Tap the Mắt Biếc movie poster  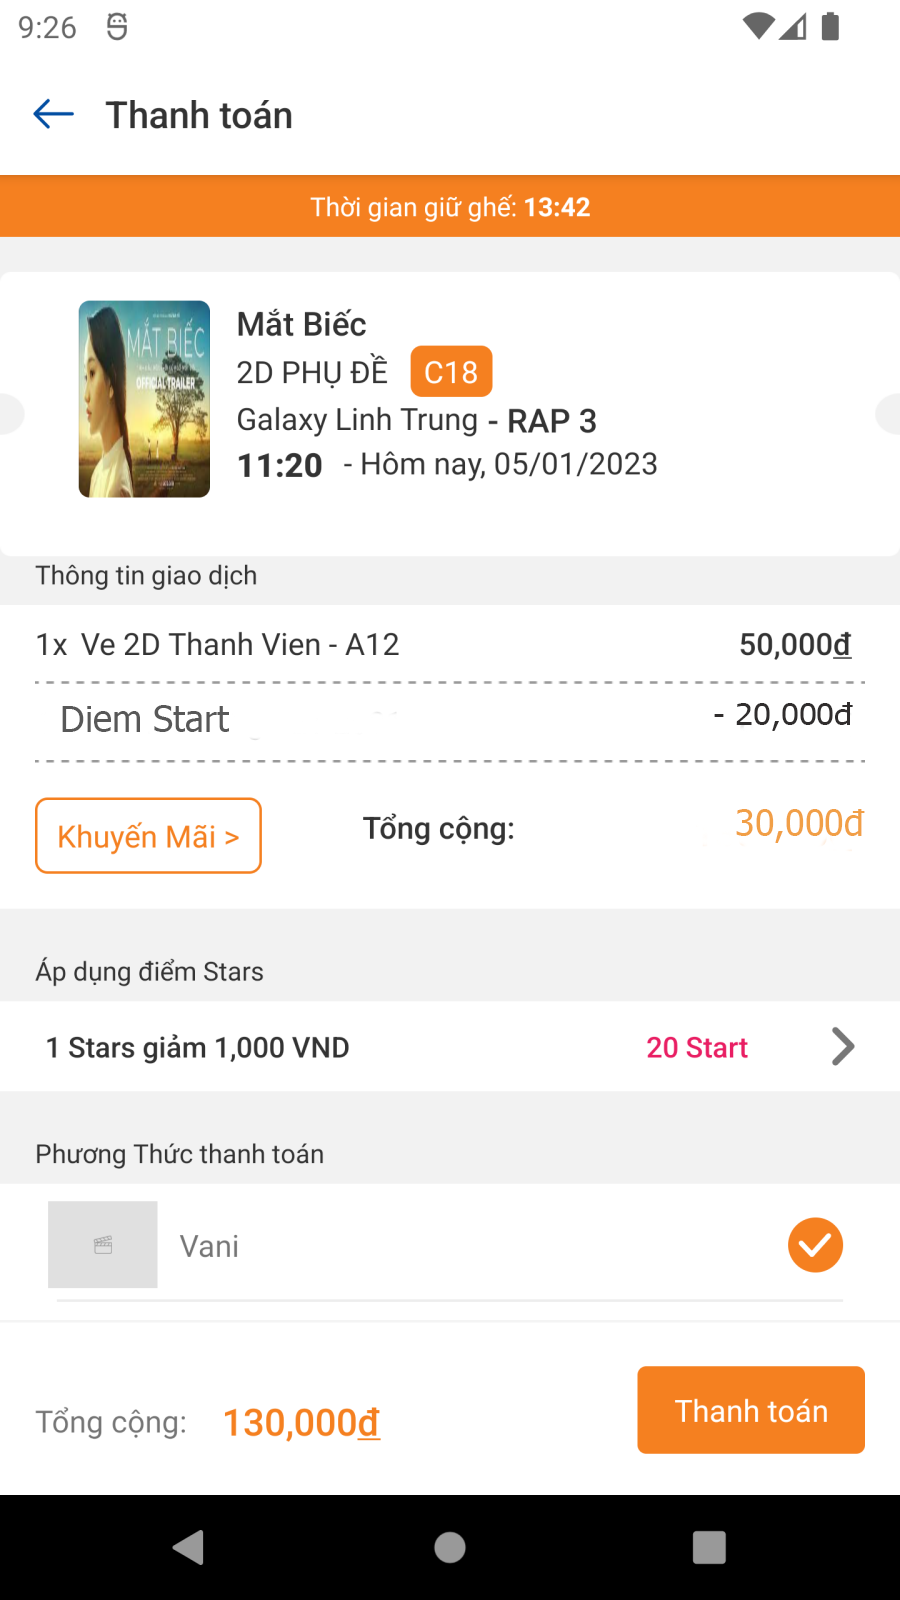pyautogui.click(x=145, y=399)
